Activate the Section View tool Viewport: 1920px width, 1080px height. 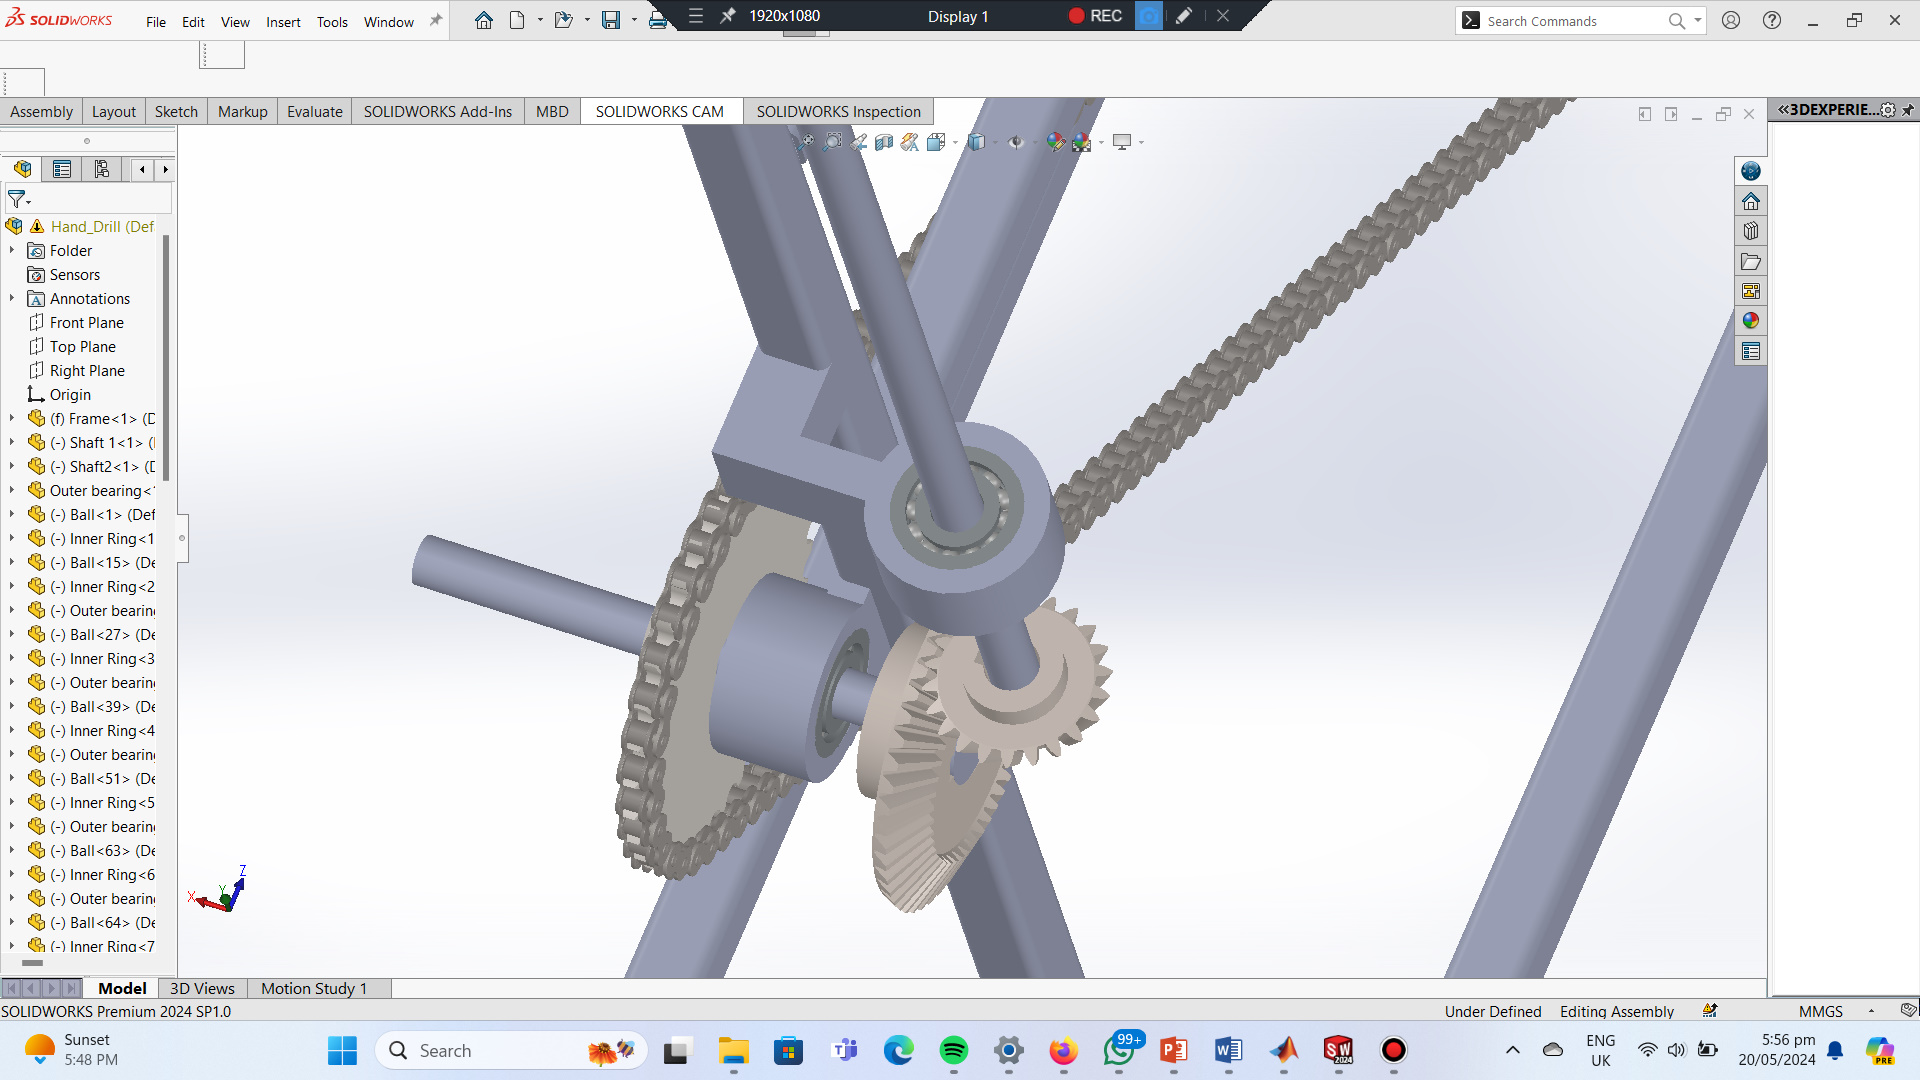click(884, 142)
